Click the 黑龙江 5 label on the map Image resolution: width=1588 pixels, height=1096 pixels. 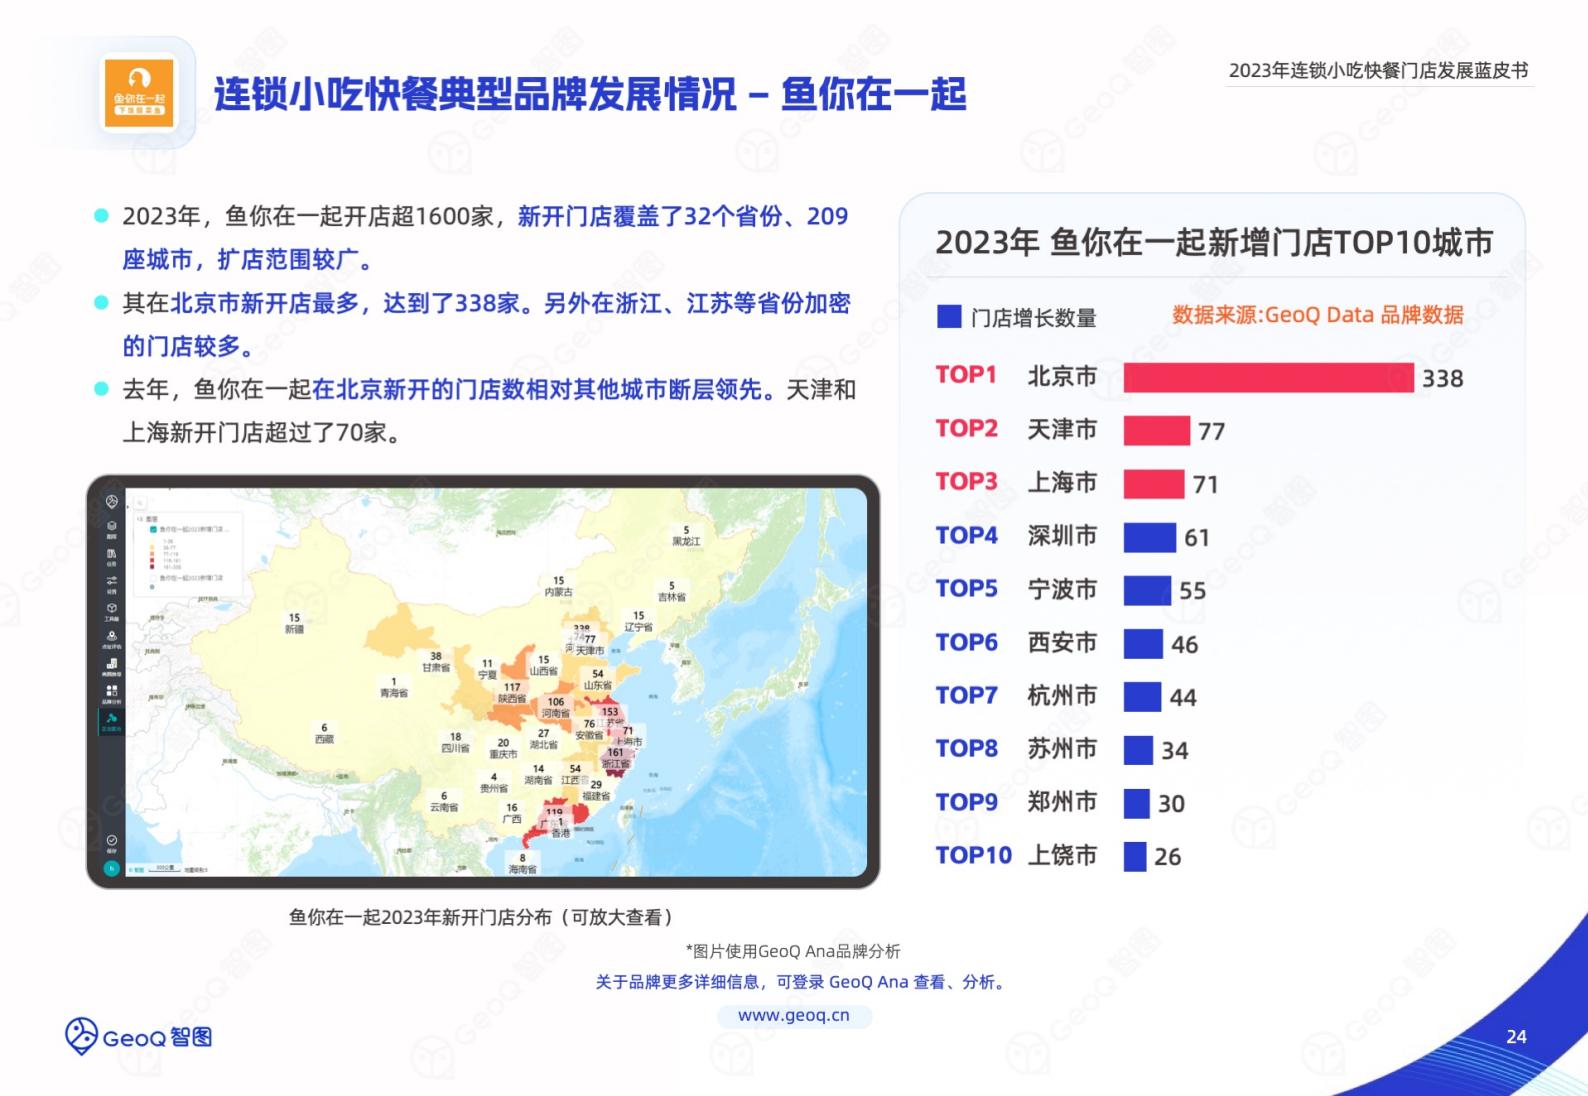(x=686, y=536)
